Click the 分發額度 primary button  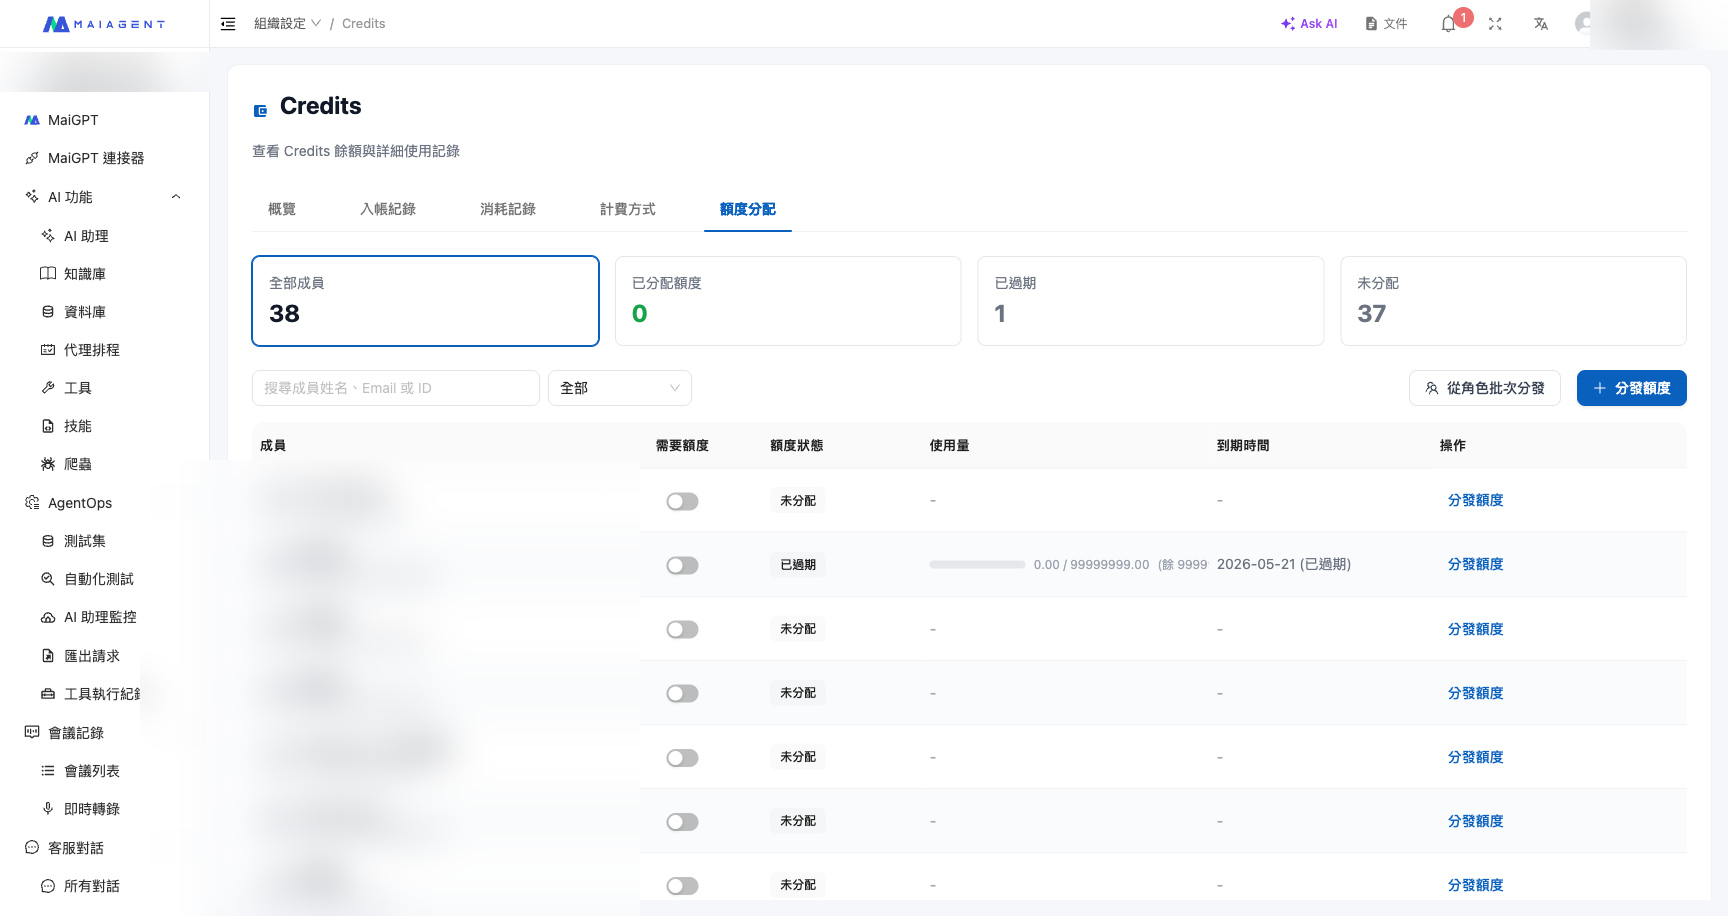[1632, 388]
